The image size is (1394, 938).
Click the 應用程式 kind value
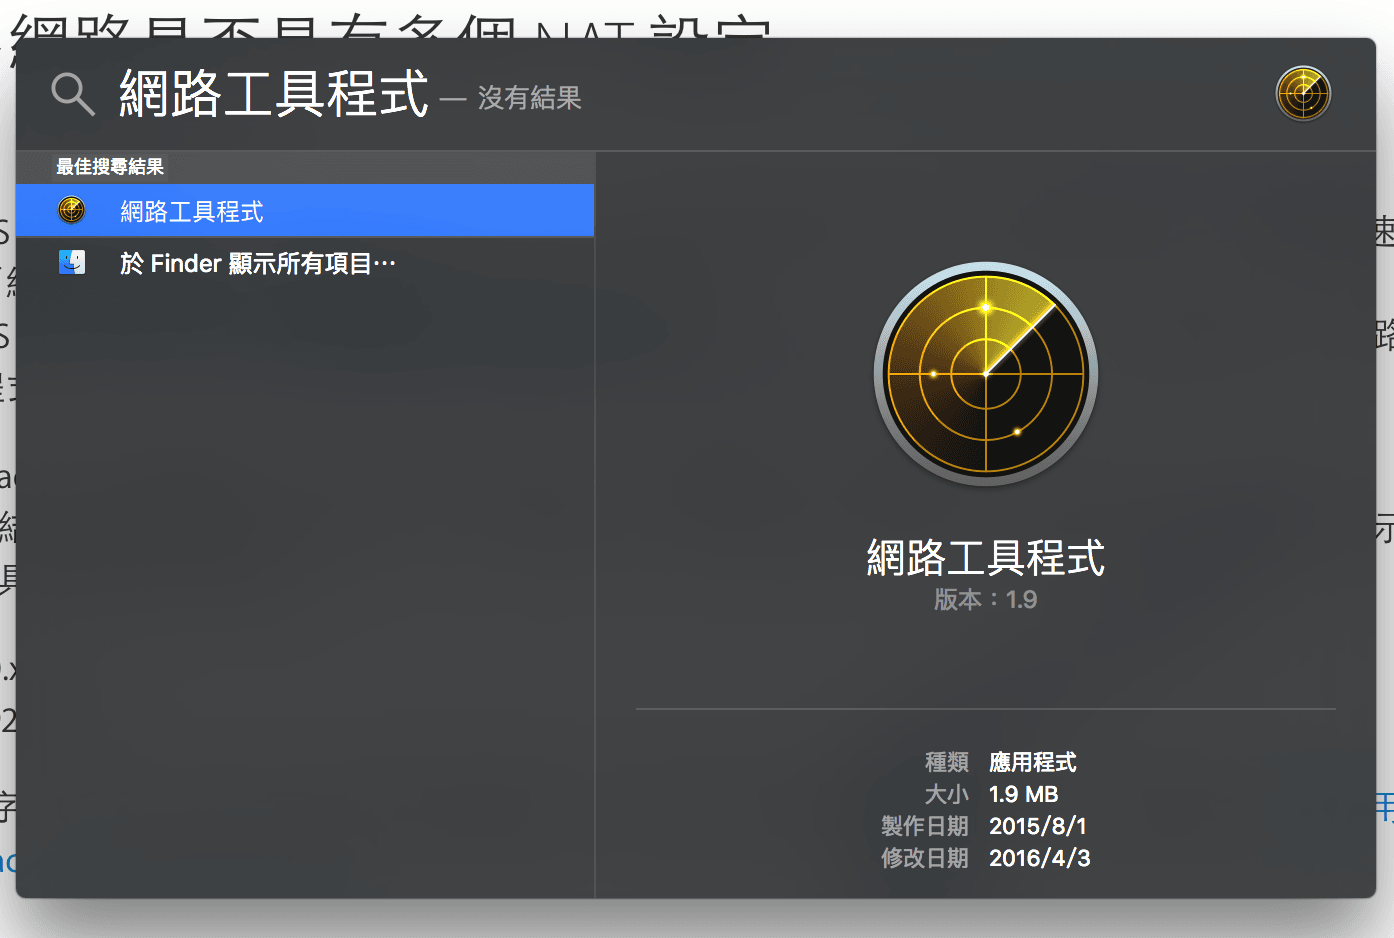coord(1033,762)
